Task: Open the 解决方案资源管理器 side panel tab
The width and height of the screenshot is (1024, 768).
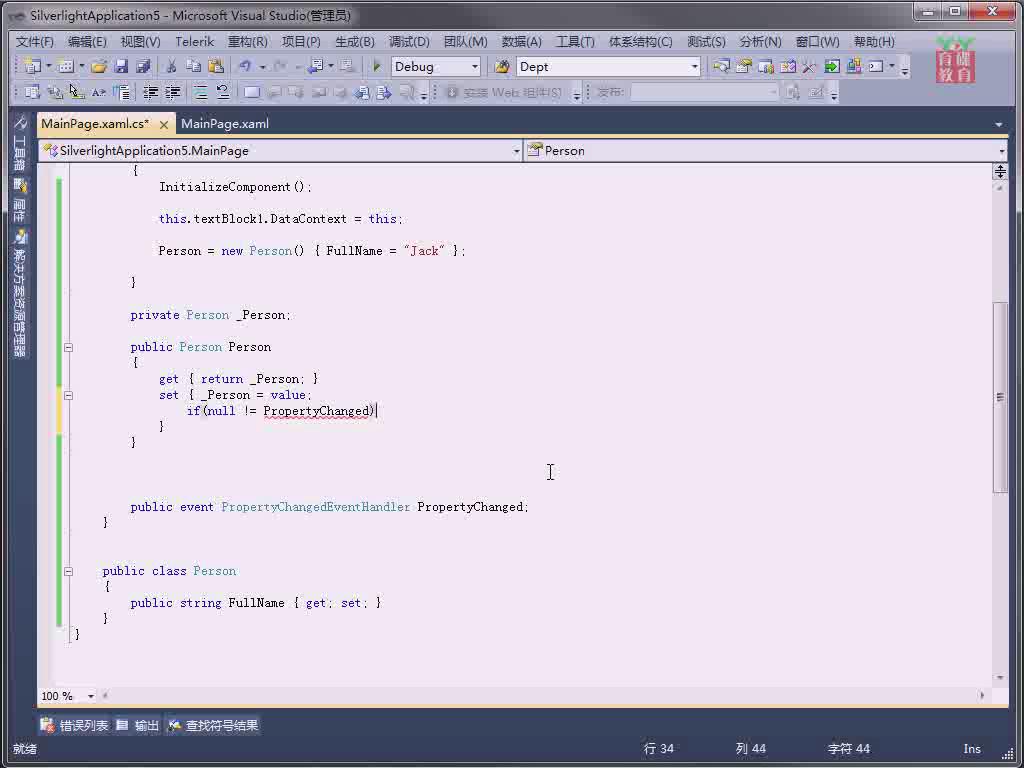Action: [20, 295]
